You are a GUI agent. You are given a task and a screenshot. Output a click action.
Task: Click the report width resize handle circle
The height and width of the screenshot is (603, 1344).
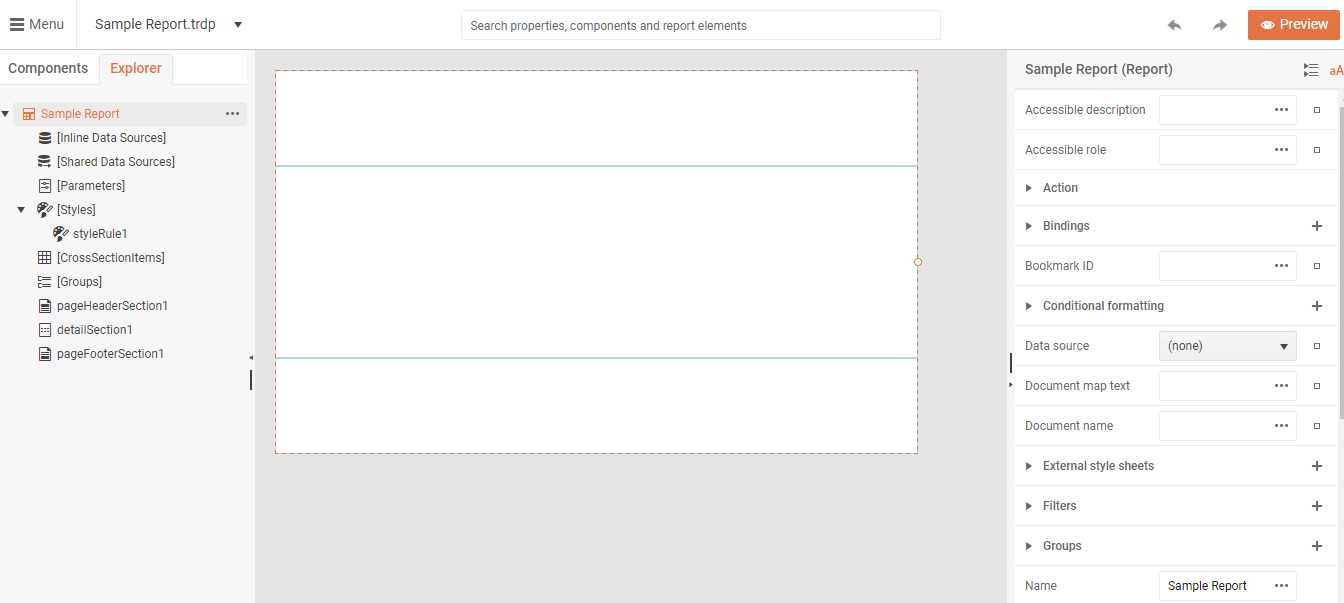[918, 262]
